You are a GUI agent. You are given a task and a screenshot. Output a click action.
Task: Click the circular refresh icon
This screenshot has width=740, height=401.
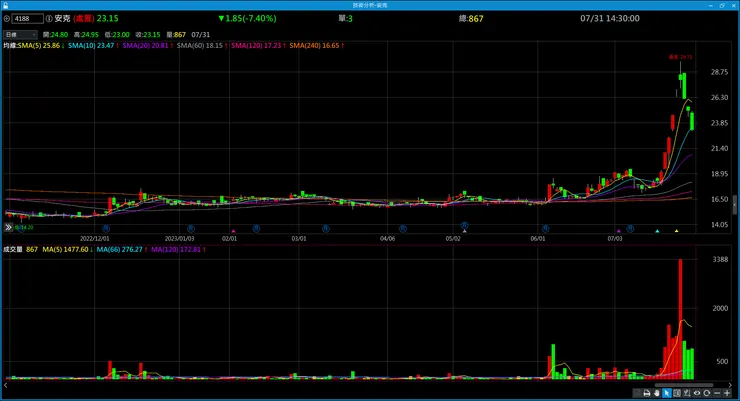(706, 393)
